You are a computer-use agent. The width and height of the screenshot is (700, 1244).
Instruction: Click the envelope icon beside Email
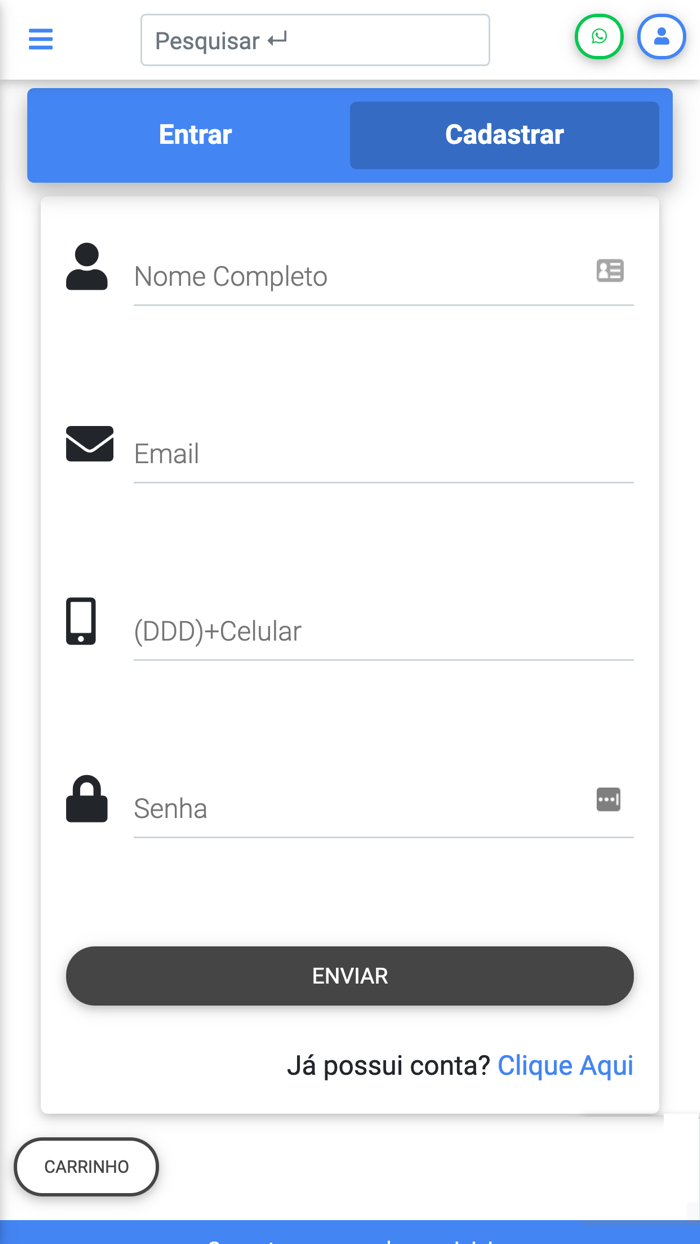tap(89, 444)
